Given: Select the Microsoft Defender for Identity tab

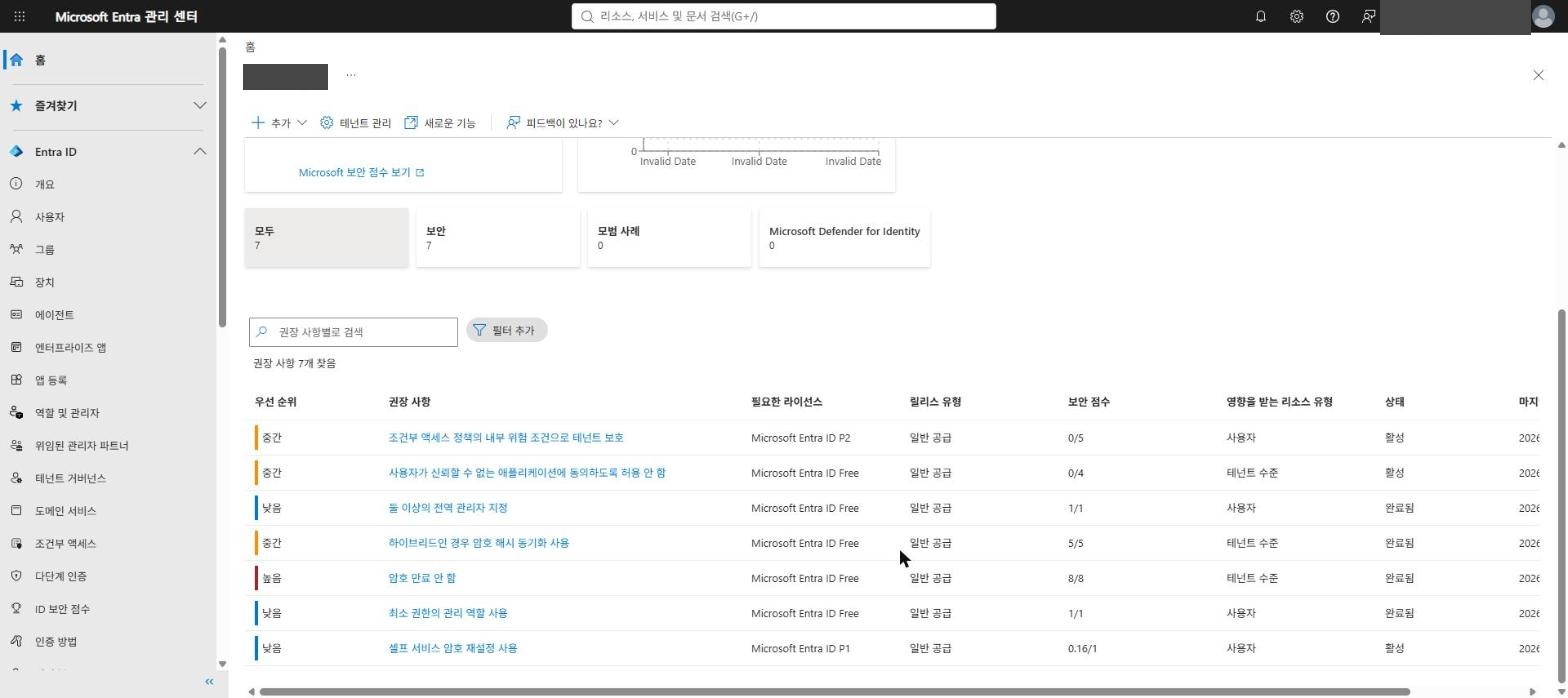Looking at the screenshot, I should click(x=845, y=238).
